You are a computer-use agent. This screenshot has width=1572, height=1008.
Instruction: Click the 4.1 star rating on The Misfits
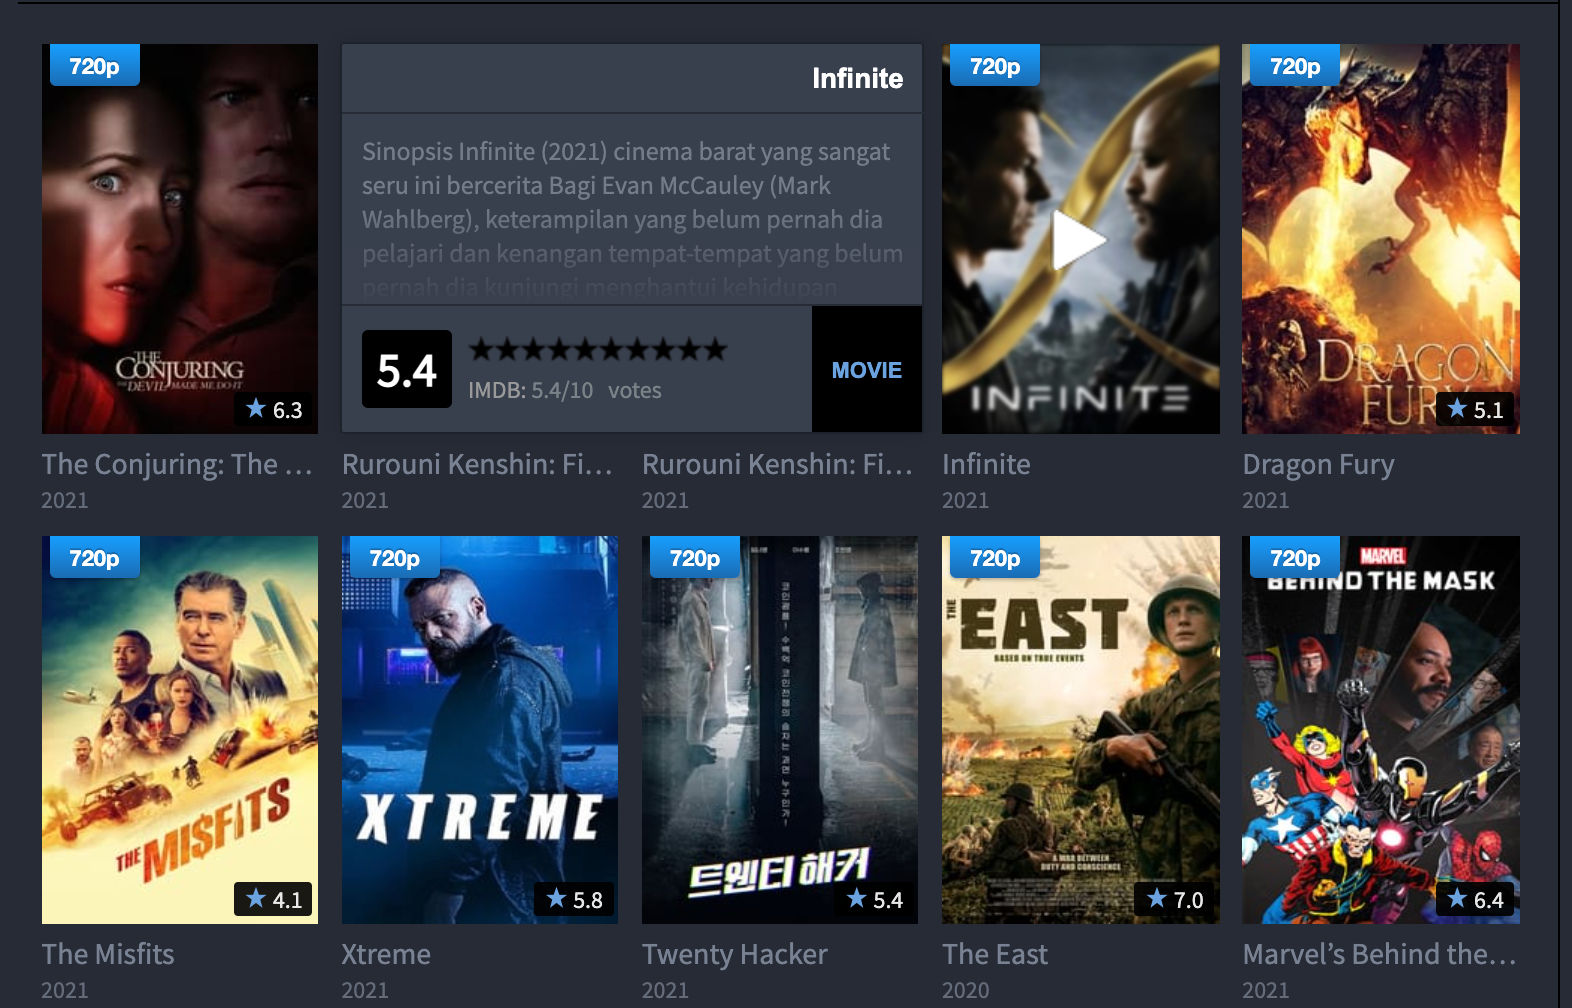(x=274, y=899)
